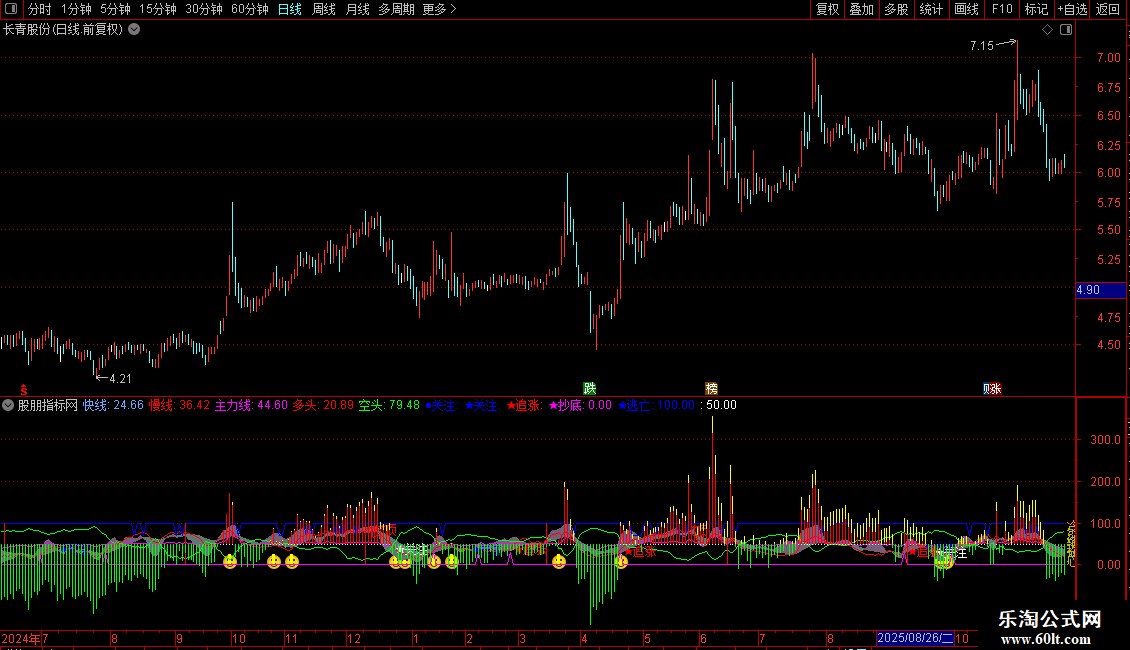Toggle the right info panel icon
The width and height of the screenshot is (1130, 650).
pos(1066,30)
